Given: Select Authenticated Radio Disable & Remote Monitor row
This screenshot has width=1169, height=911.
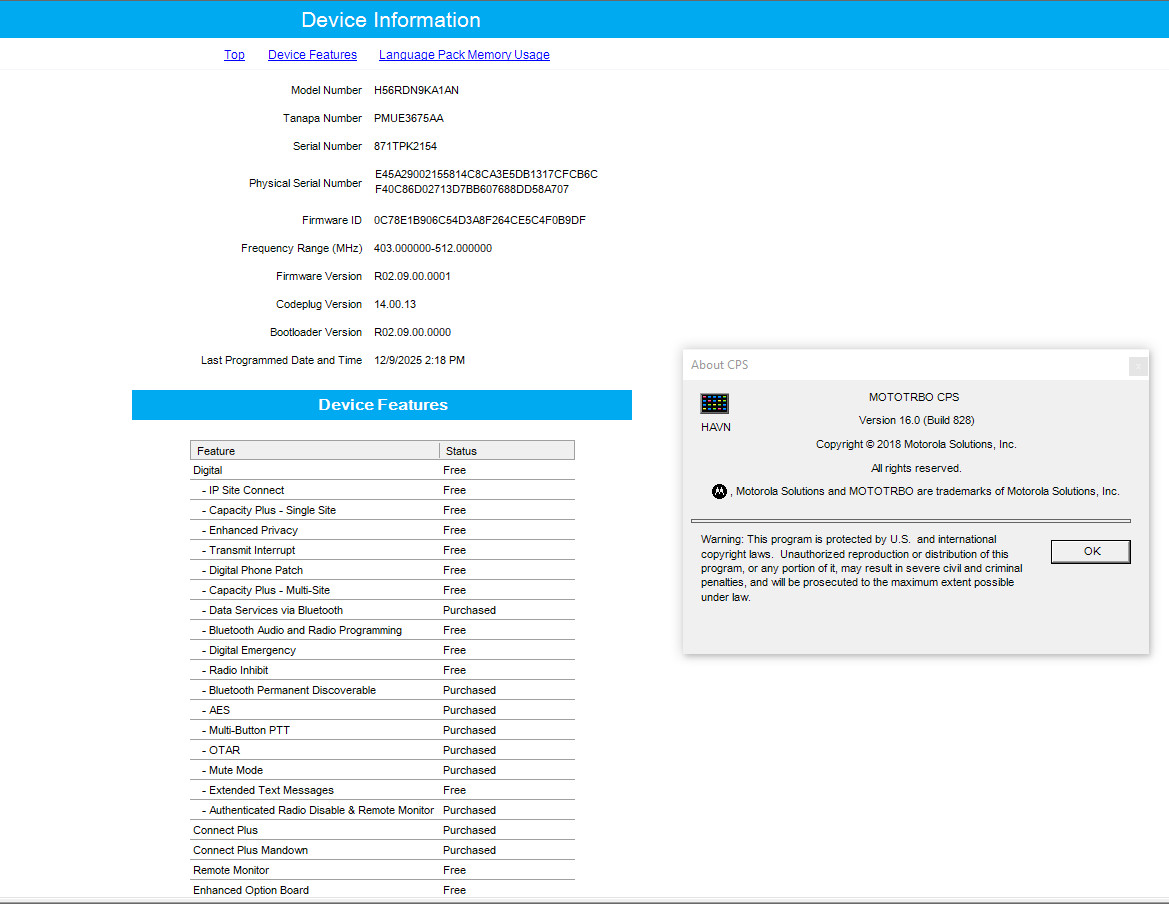Looking at the screenshot, I should (382, 810).
